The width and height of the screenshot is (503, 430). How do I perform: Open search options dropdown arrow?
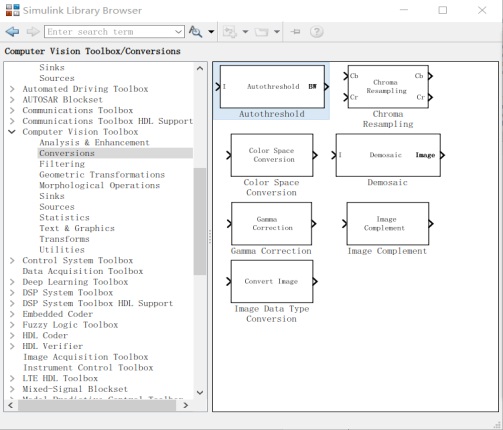tap(211, 32)
